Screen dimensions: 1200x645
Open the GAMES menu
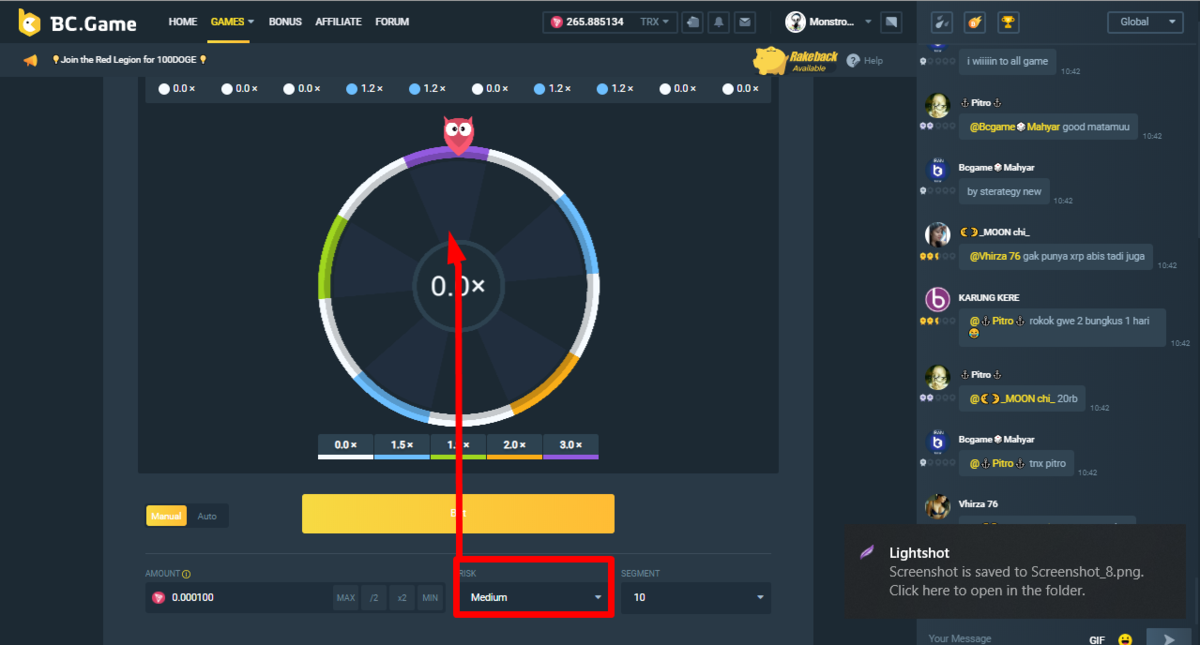click(x=232, y=22)
